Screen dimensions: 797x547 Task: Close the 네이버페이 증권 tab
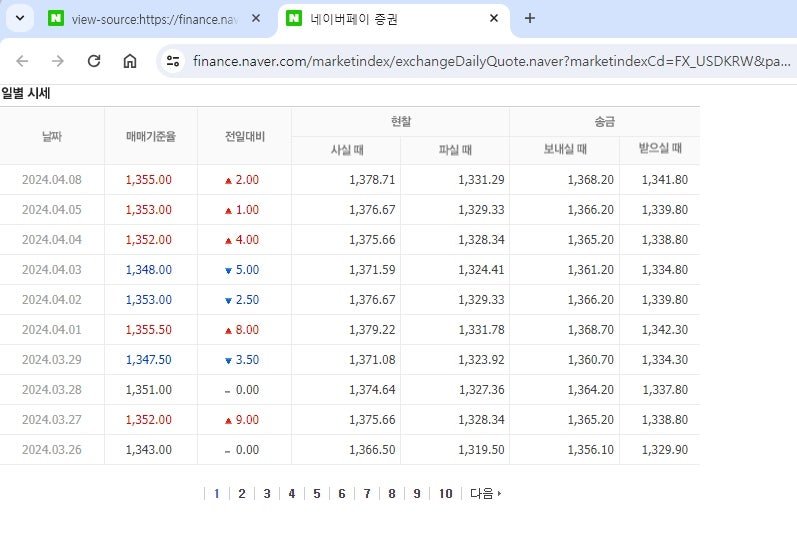tap(494, 18)
